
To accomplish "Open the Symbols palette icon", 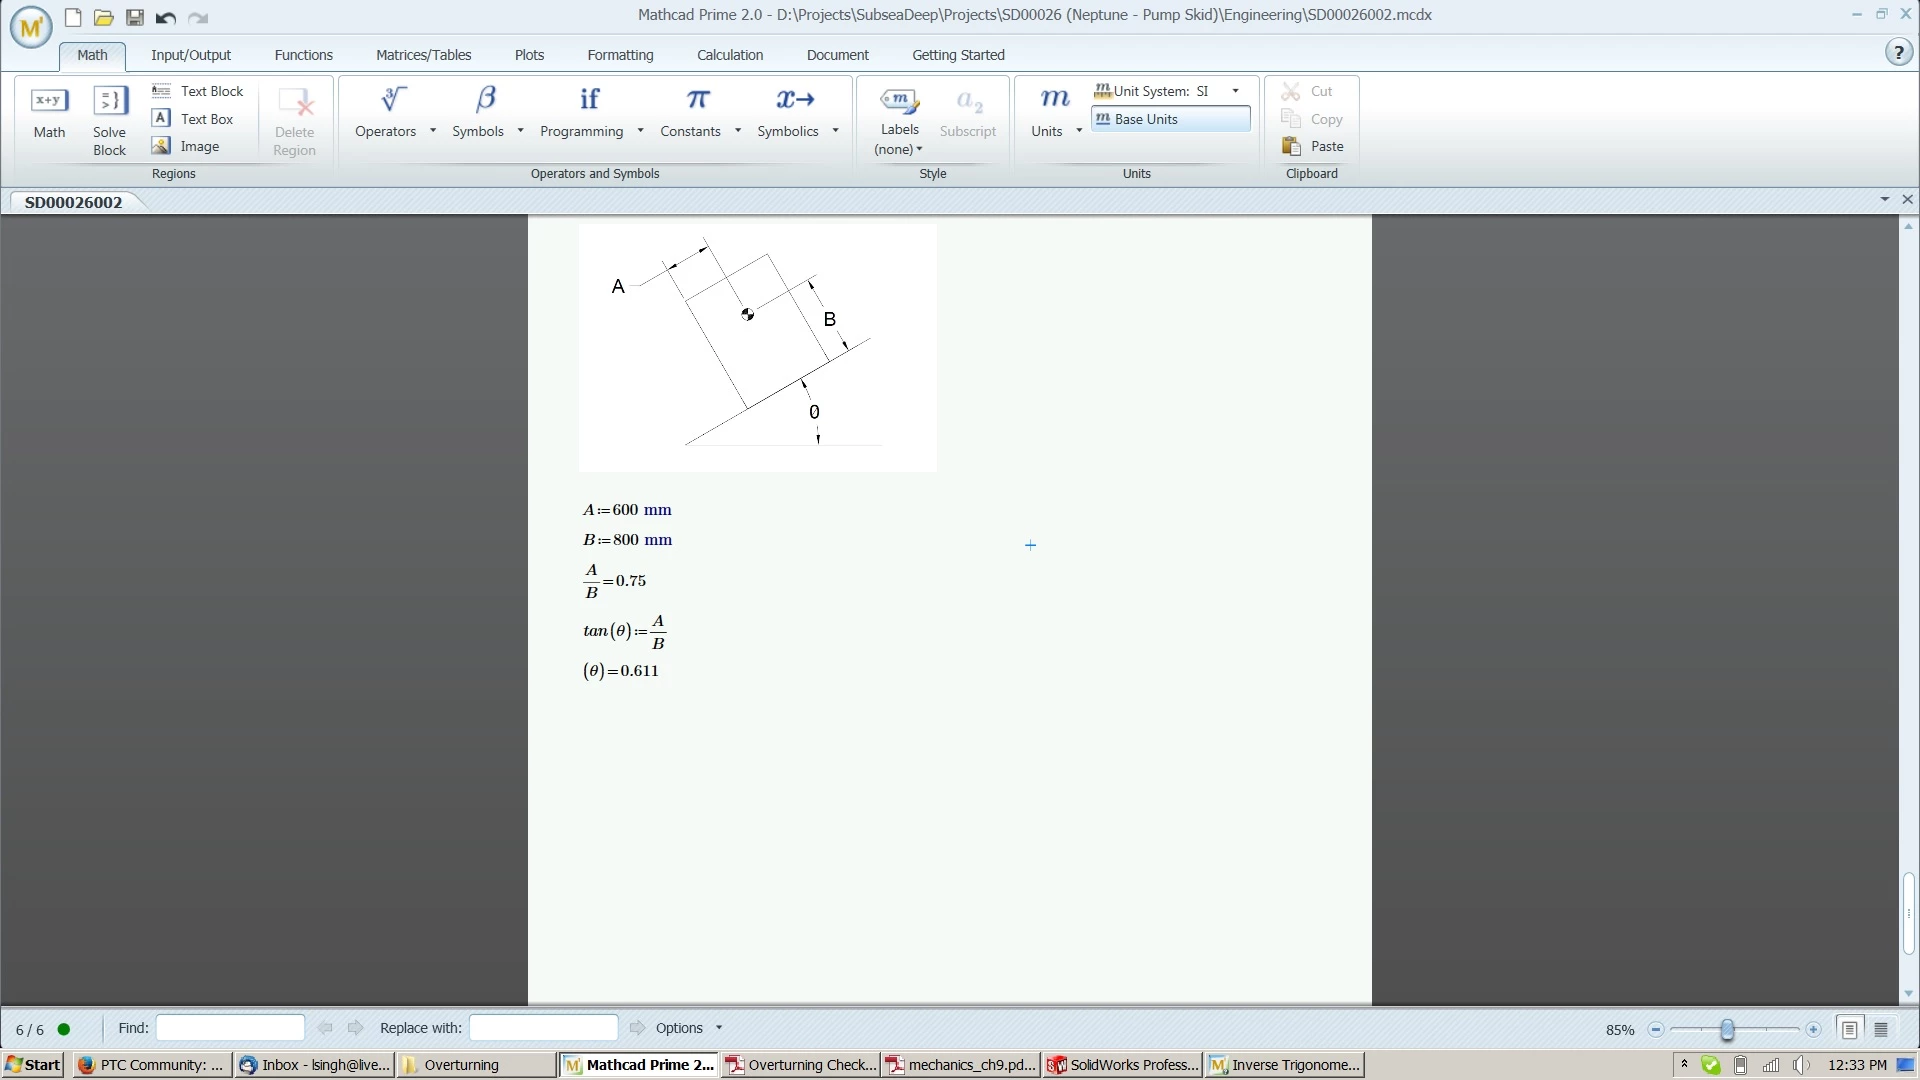I will 485,99.
